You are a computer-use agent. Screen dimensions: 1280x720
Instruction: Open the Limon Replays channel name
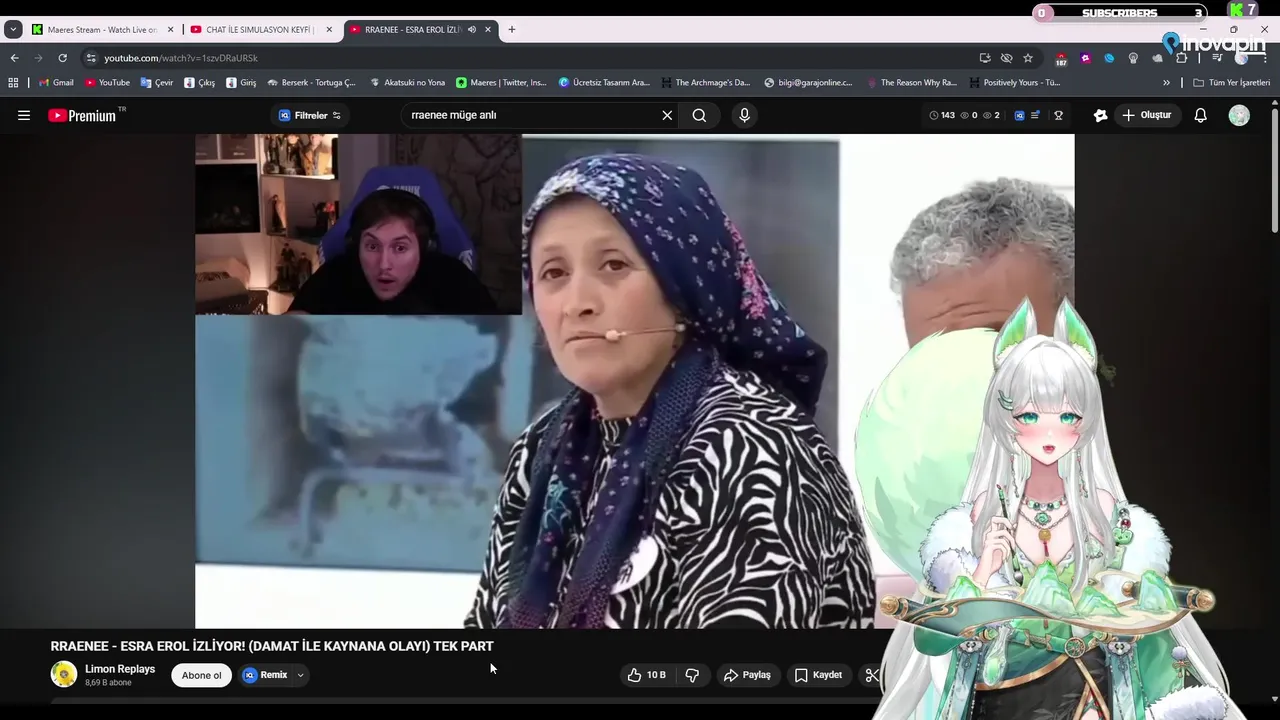click(120, 669)
